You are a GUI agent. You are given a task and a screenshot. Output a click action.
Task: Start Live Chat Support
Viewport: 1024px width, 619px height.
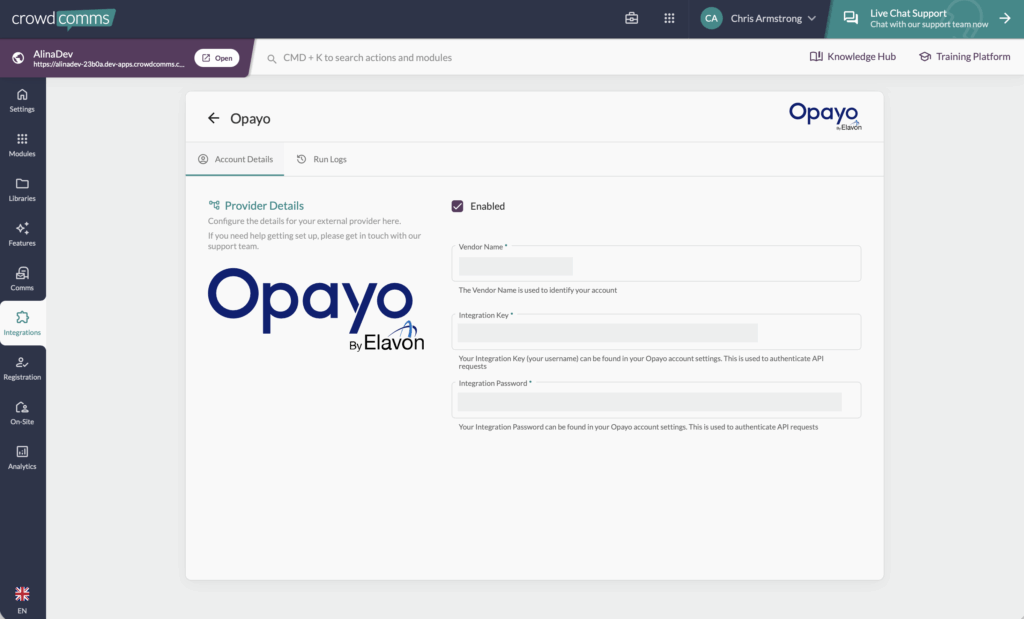[926, 18]
